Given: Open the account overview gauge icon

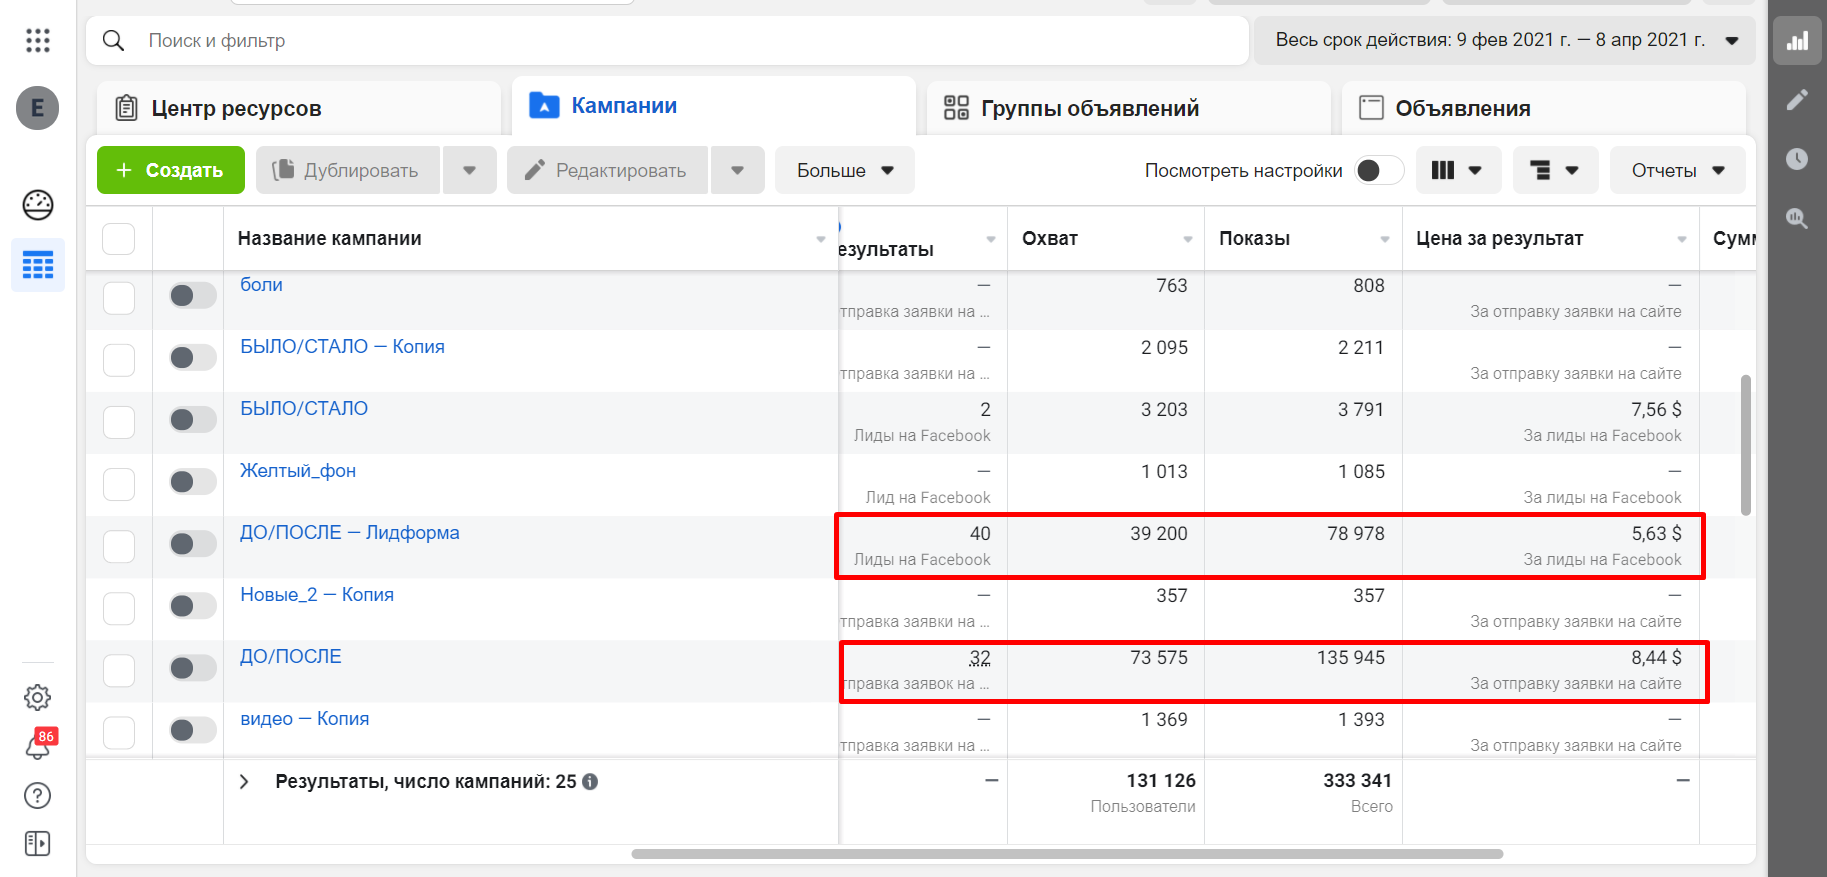Looking at the screenshot, I should click(38, 205).
